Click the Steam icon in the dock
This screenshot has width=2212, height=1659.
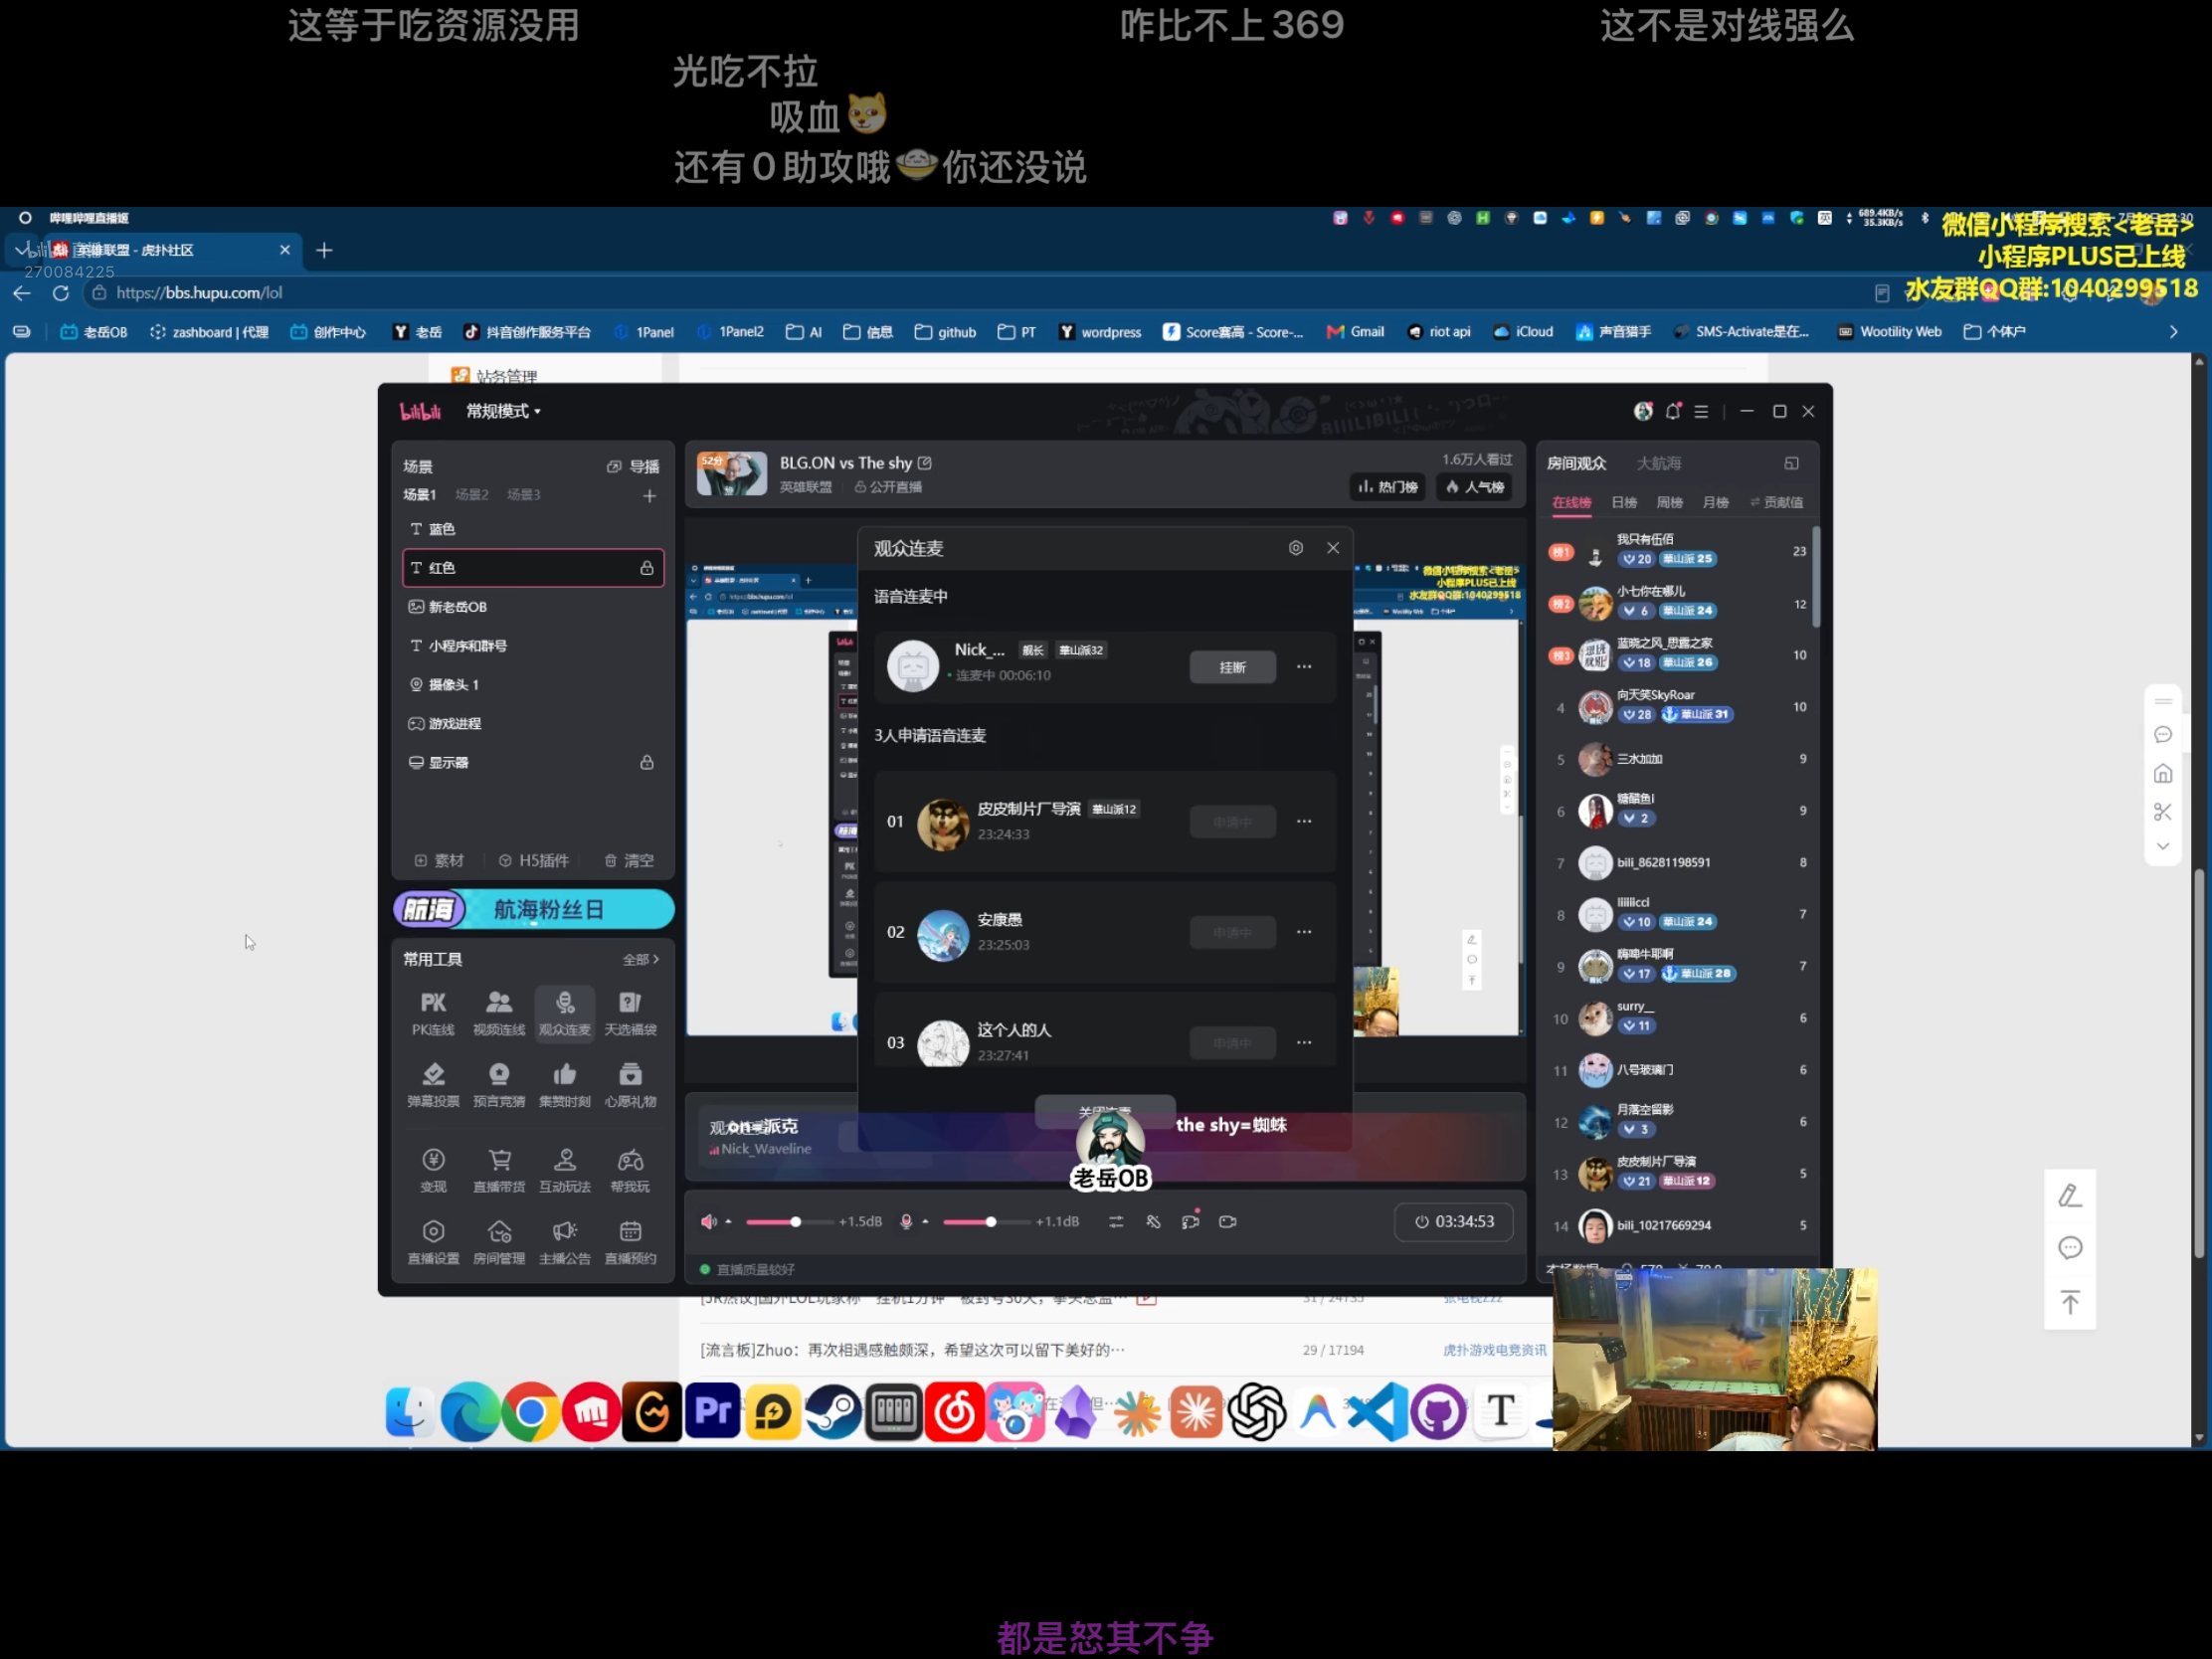(x=832, y=1411)
